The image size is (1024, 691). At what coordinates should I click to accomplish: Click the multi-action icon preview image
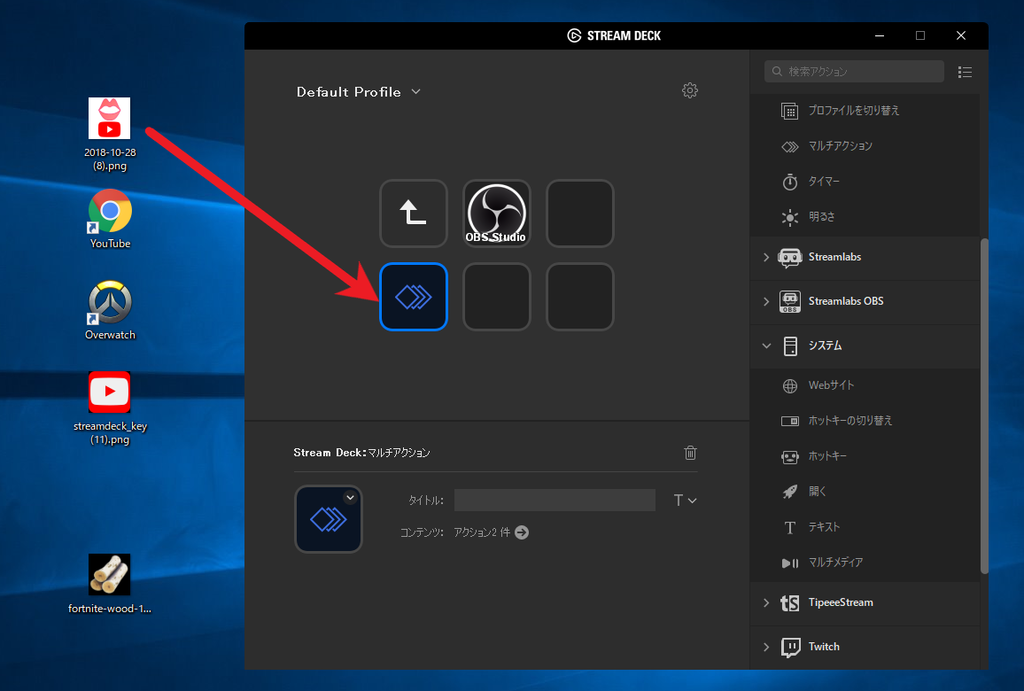tap(328, 519)
